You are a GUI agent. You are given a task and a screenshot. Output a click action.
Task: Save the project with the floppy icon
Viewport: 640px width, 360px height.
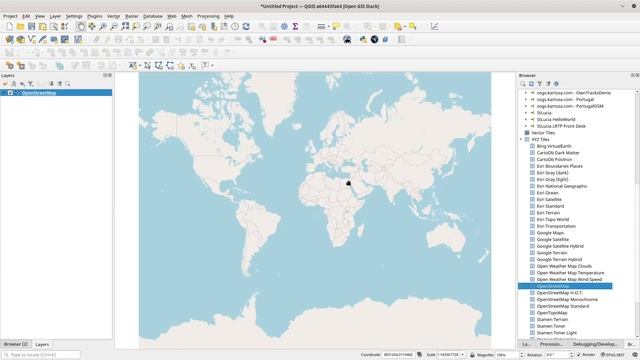point(31,27)
